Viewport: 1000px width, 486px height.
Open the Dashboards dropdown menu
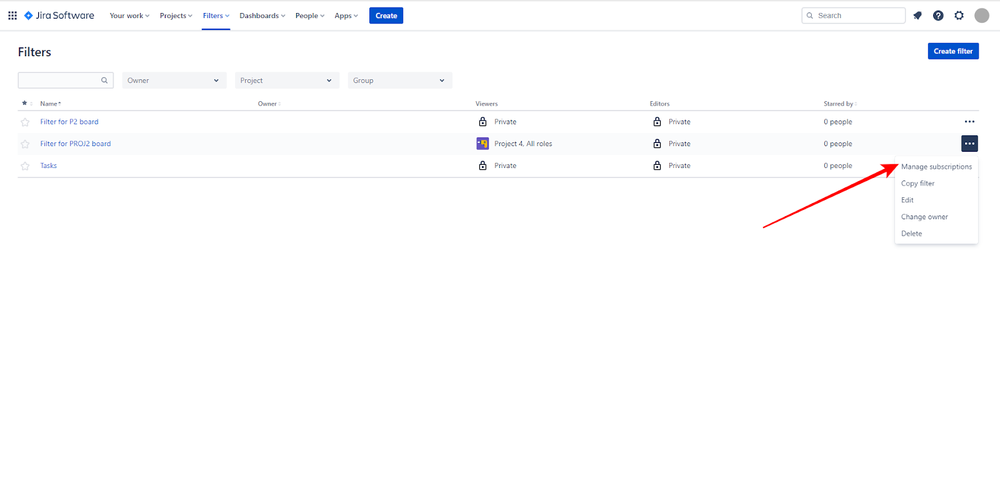pos(262,15)
